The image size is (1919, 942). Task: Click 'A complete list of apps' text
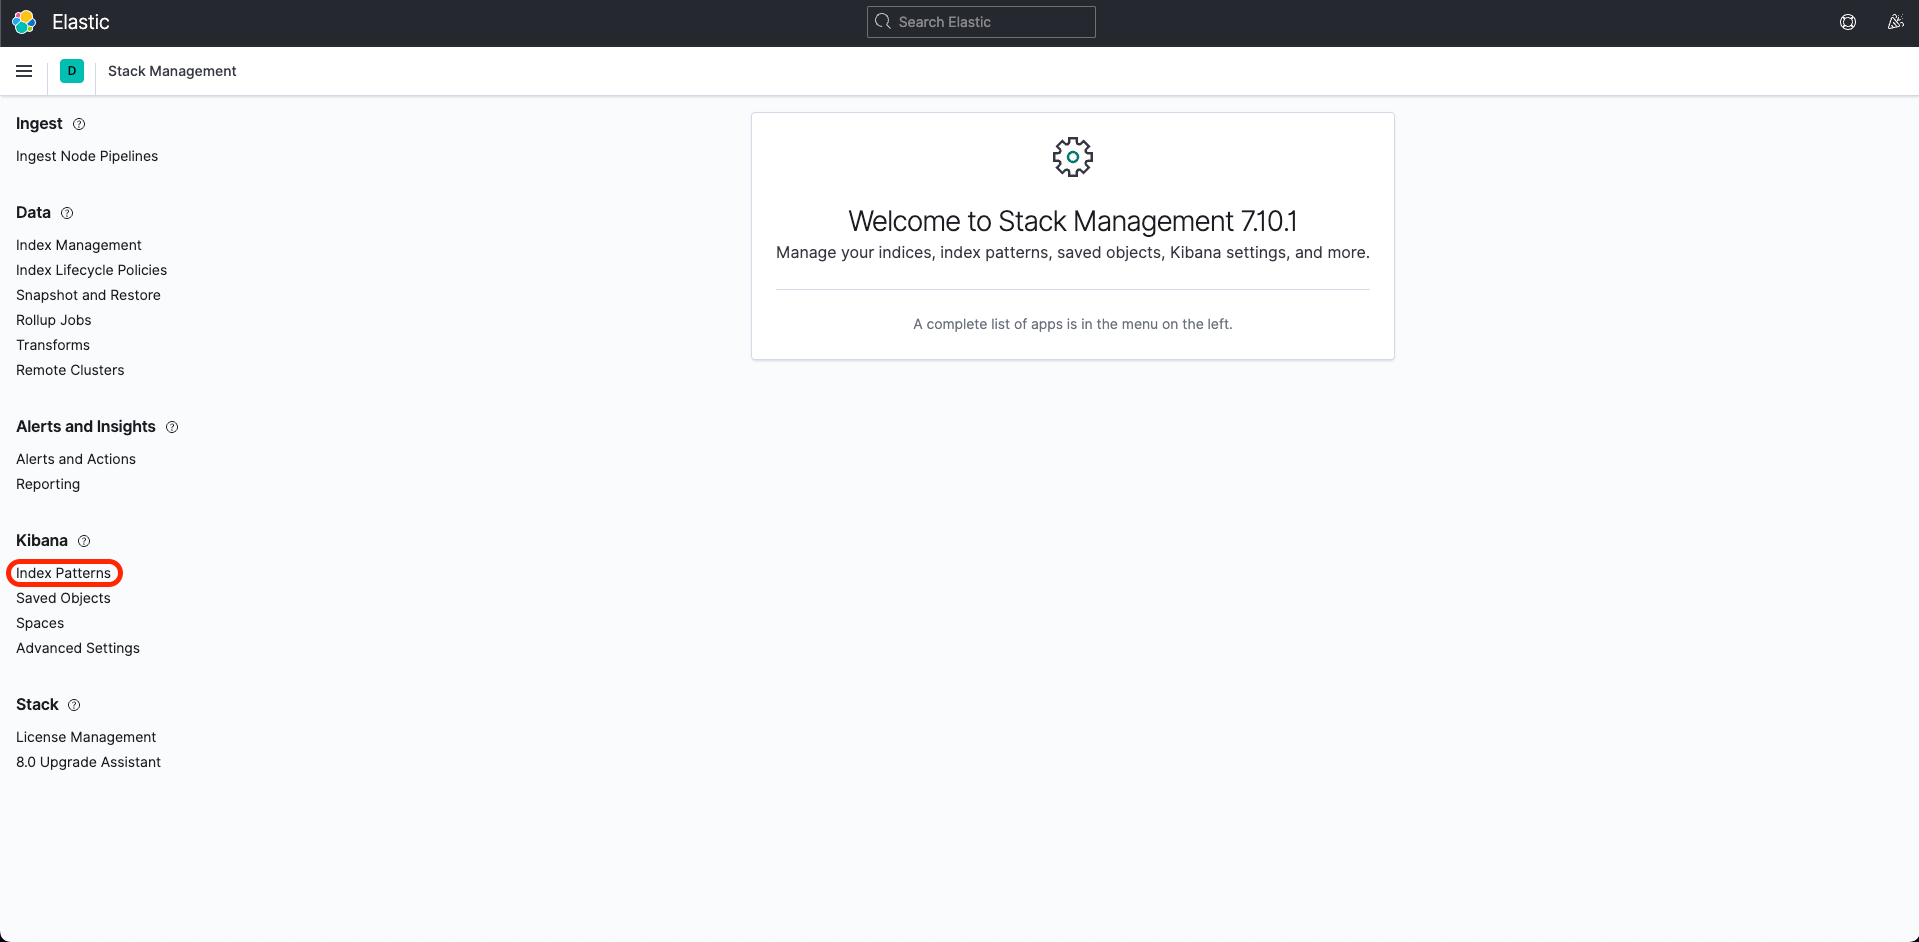(x=1073, y=324)
